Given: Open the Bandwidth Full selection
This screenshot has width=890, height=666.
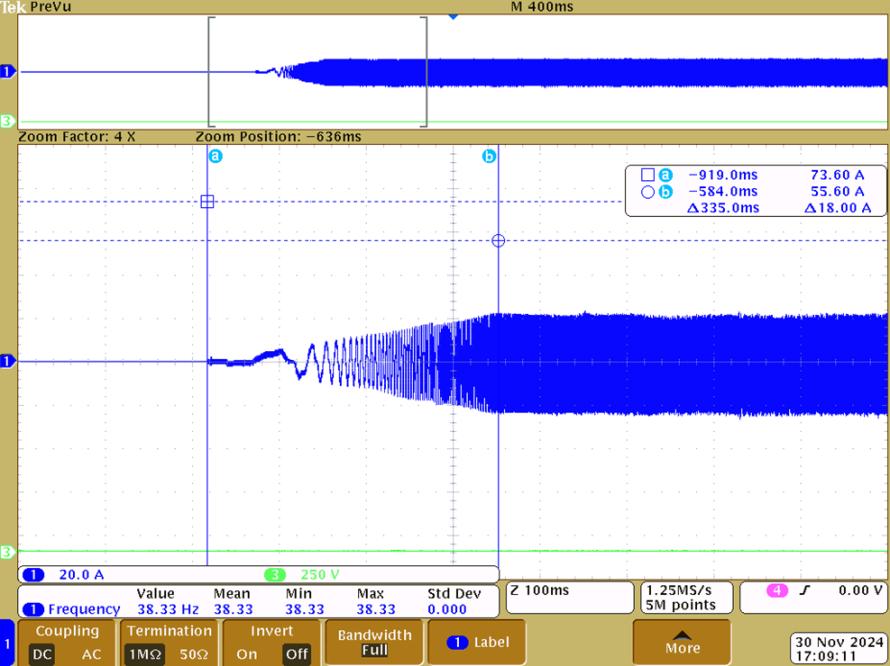Looking at the screenshot, I should coord(374,642).
